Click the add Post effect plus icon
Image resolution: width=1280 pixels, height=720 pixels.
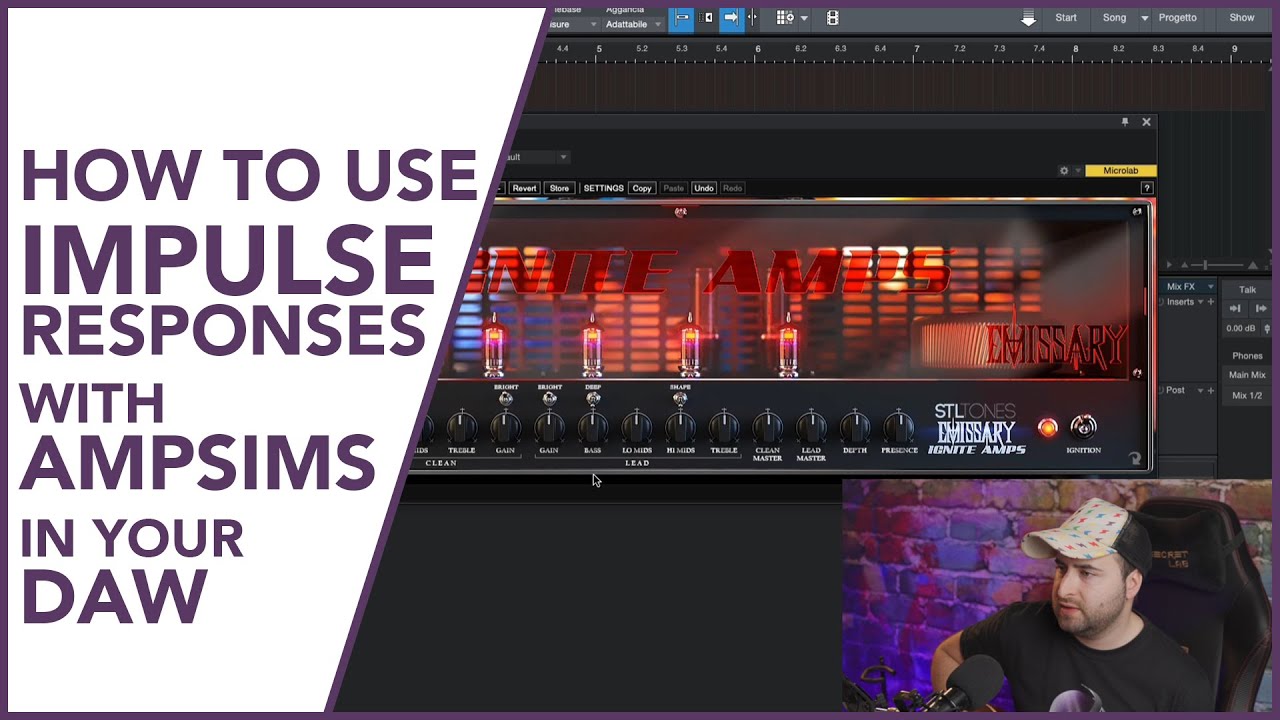(x=1211, y=390)
